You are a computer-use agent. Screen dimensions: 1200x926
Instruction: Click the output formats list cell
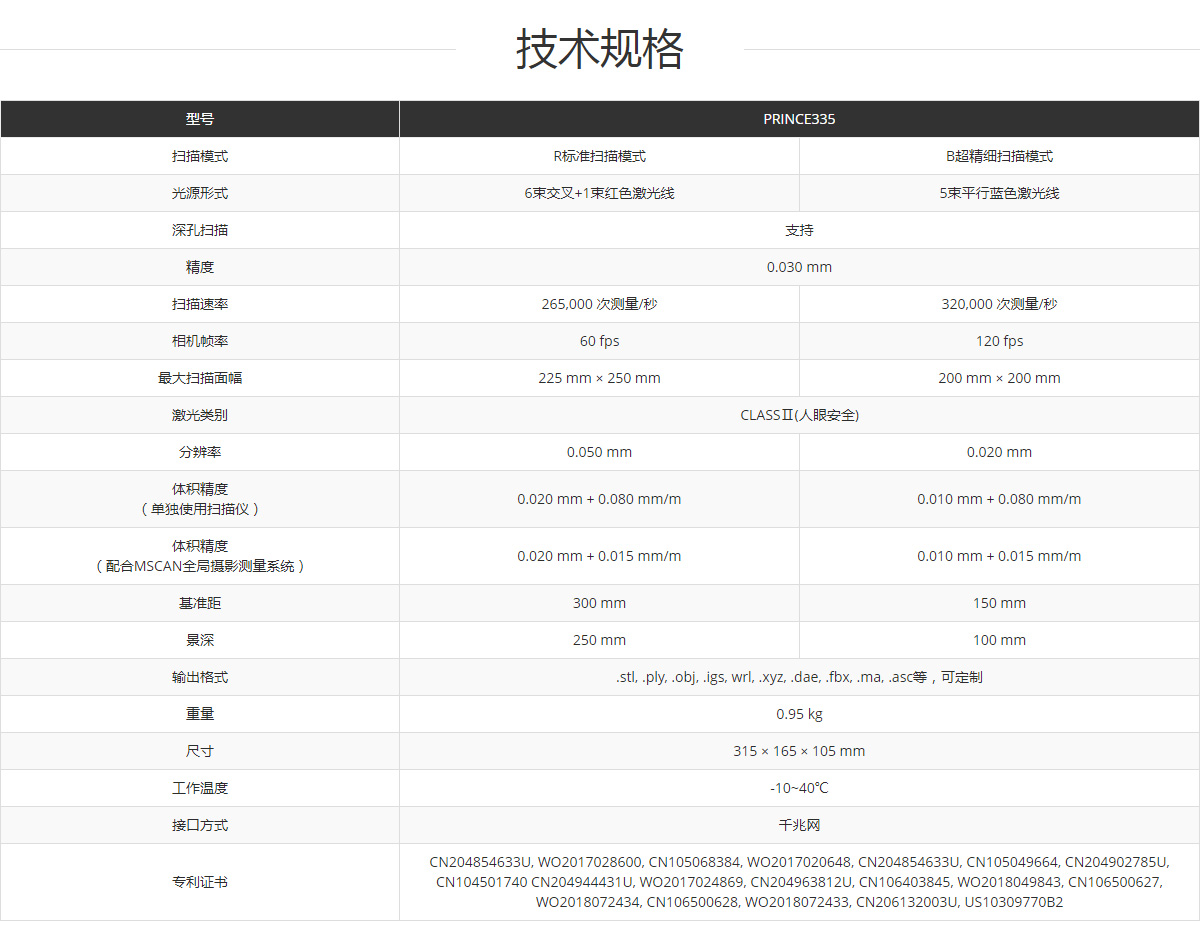click(x=799, y=677)
